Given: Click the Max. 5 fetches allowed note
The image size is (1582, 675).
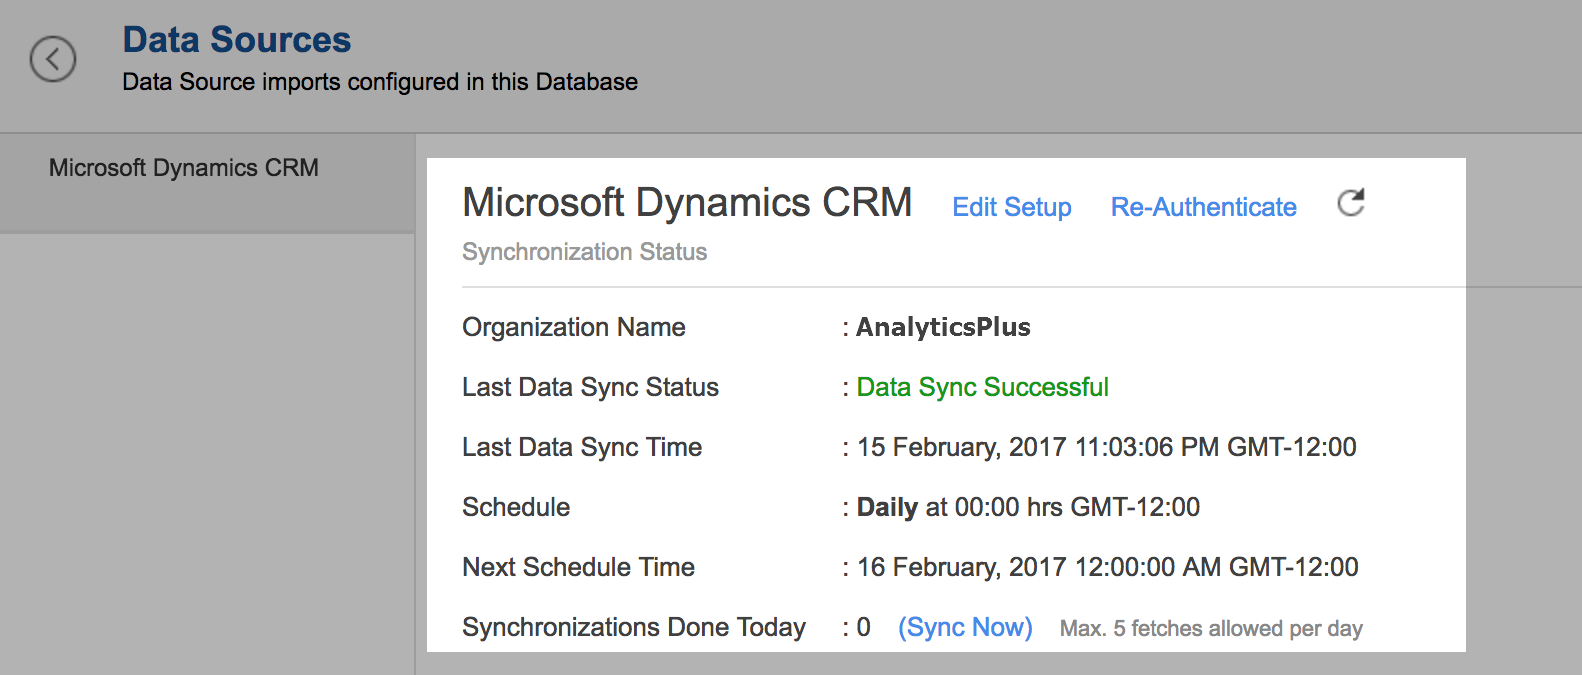Looking at the screenshot, I should tap(1211, 628).
